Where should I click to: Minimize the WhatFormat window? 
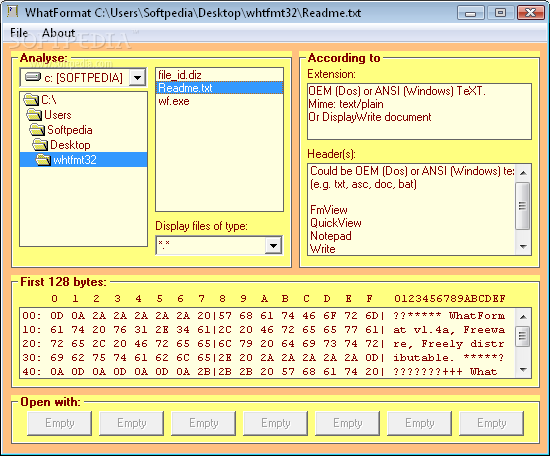coord(470,13)
